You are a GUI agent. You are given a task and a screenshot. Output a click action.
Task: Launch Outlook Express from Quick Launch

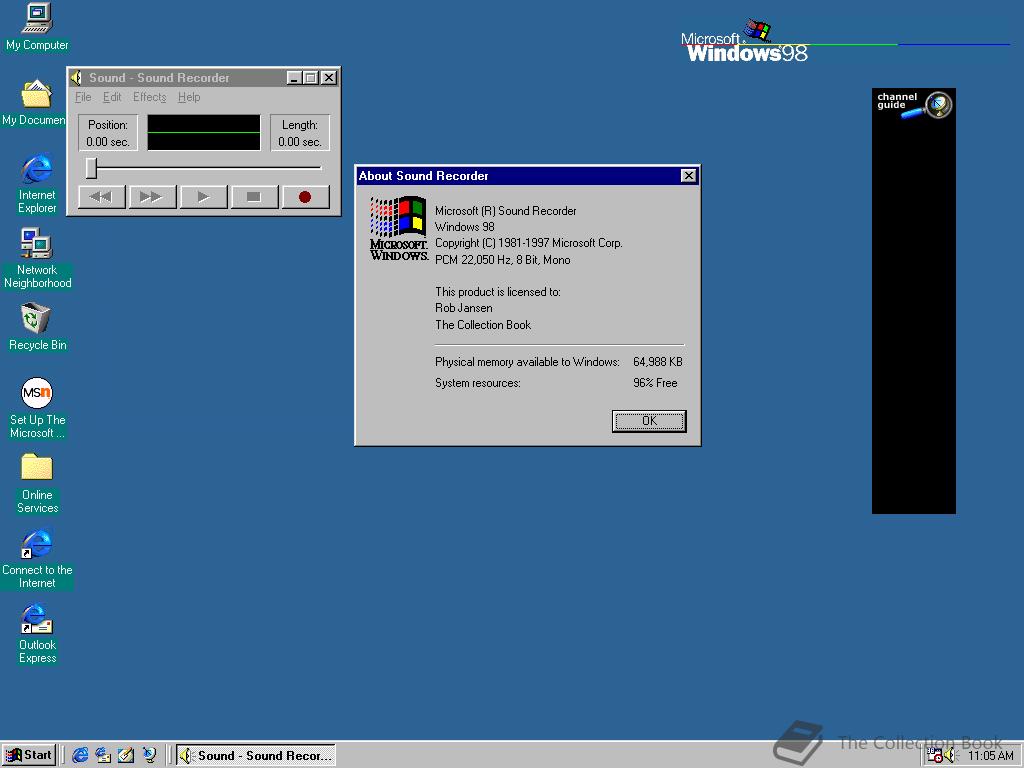click(103, 756)
